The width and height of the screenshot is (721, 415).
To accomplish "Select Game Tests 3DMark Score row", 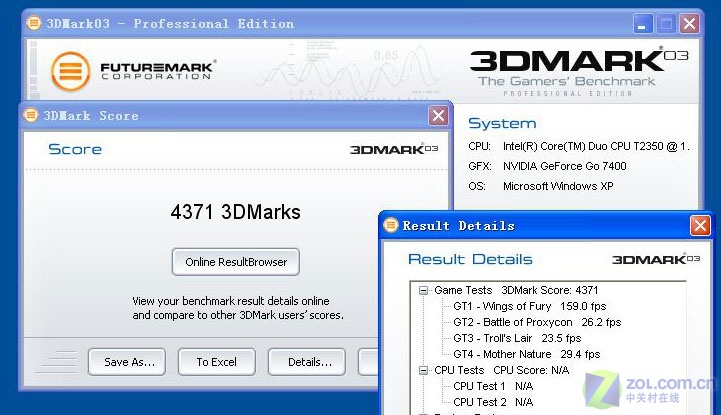I will pos(516,290).
